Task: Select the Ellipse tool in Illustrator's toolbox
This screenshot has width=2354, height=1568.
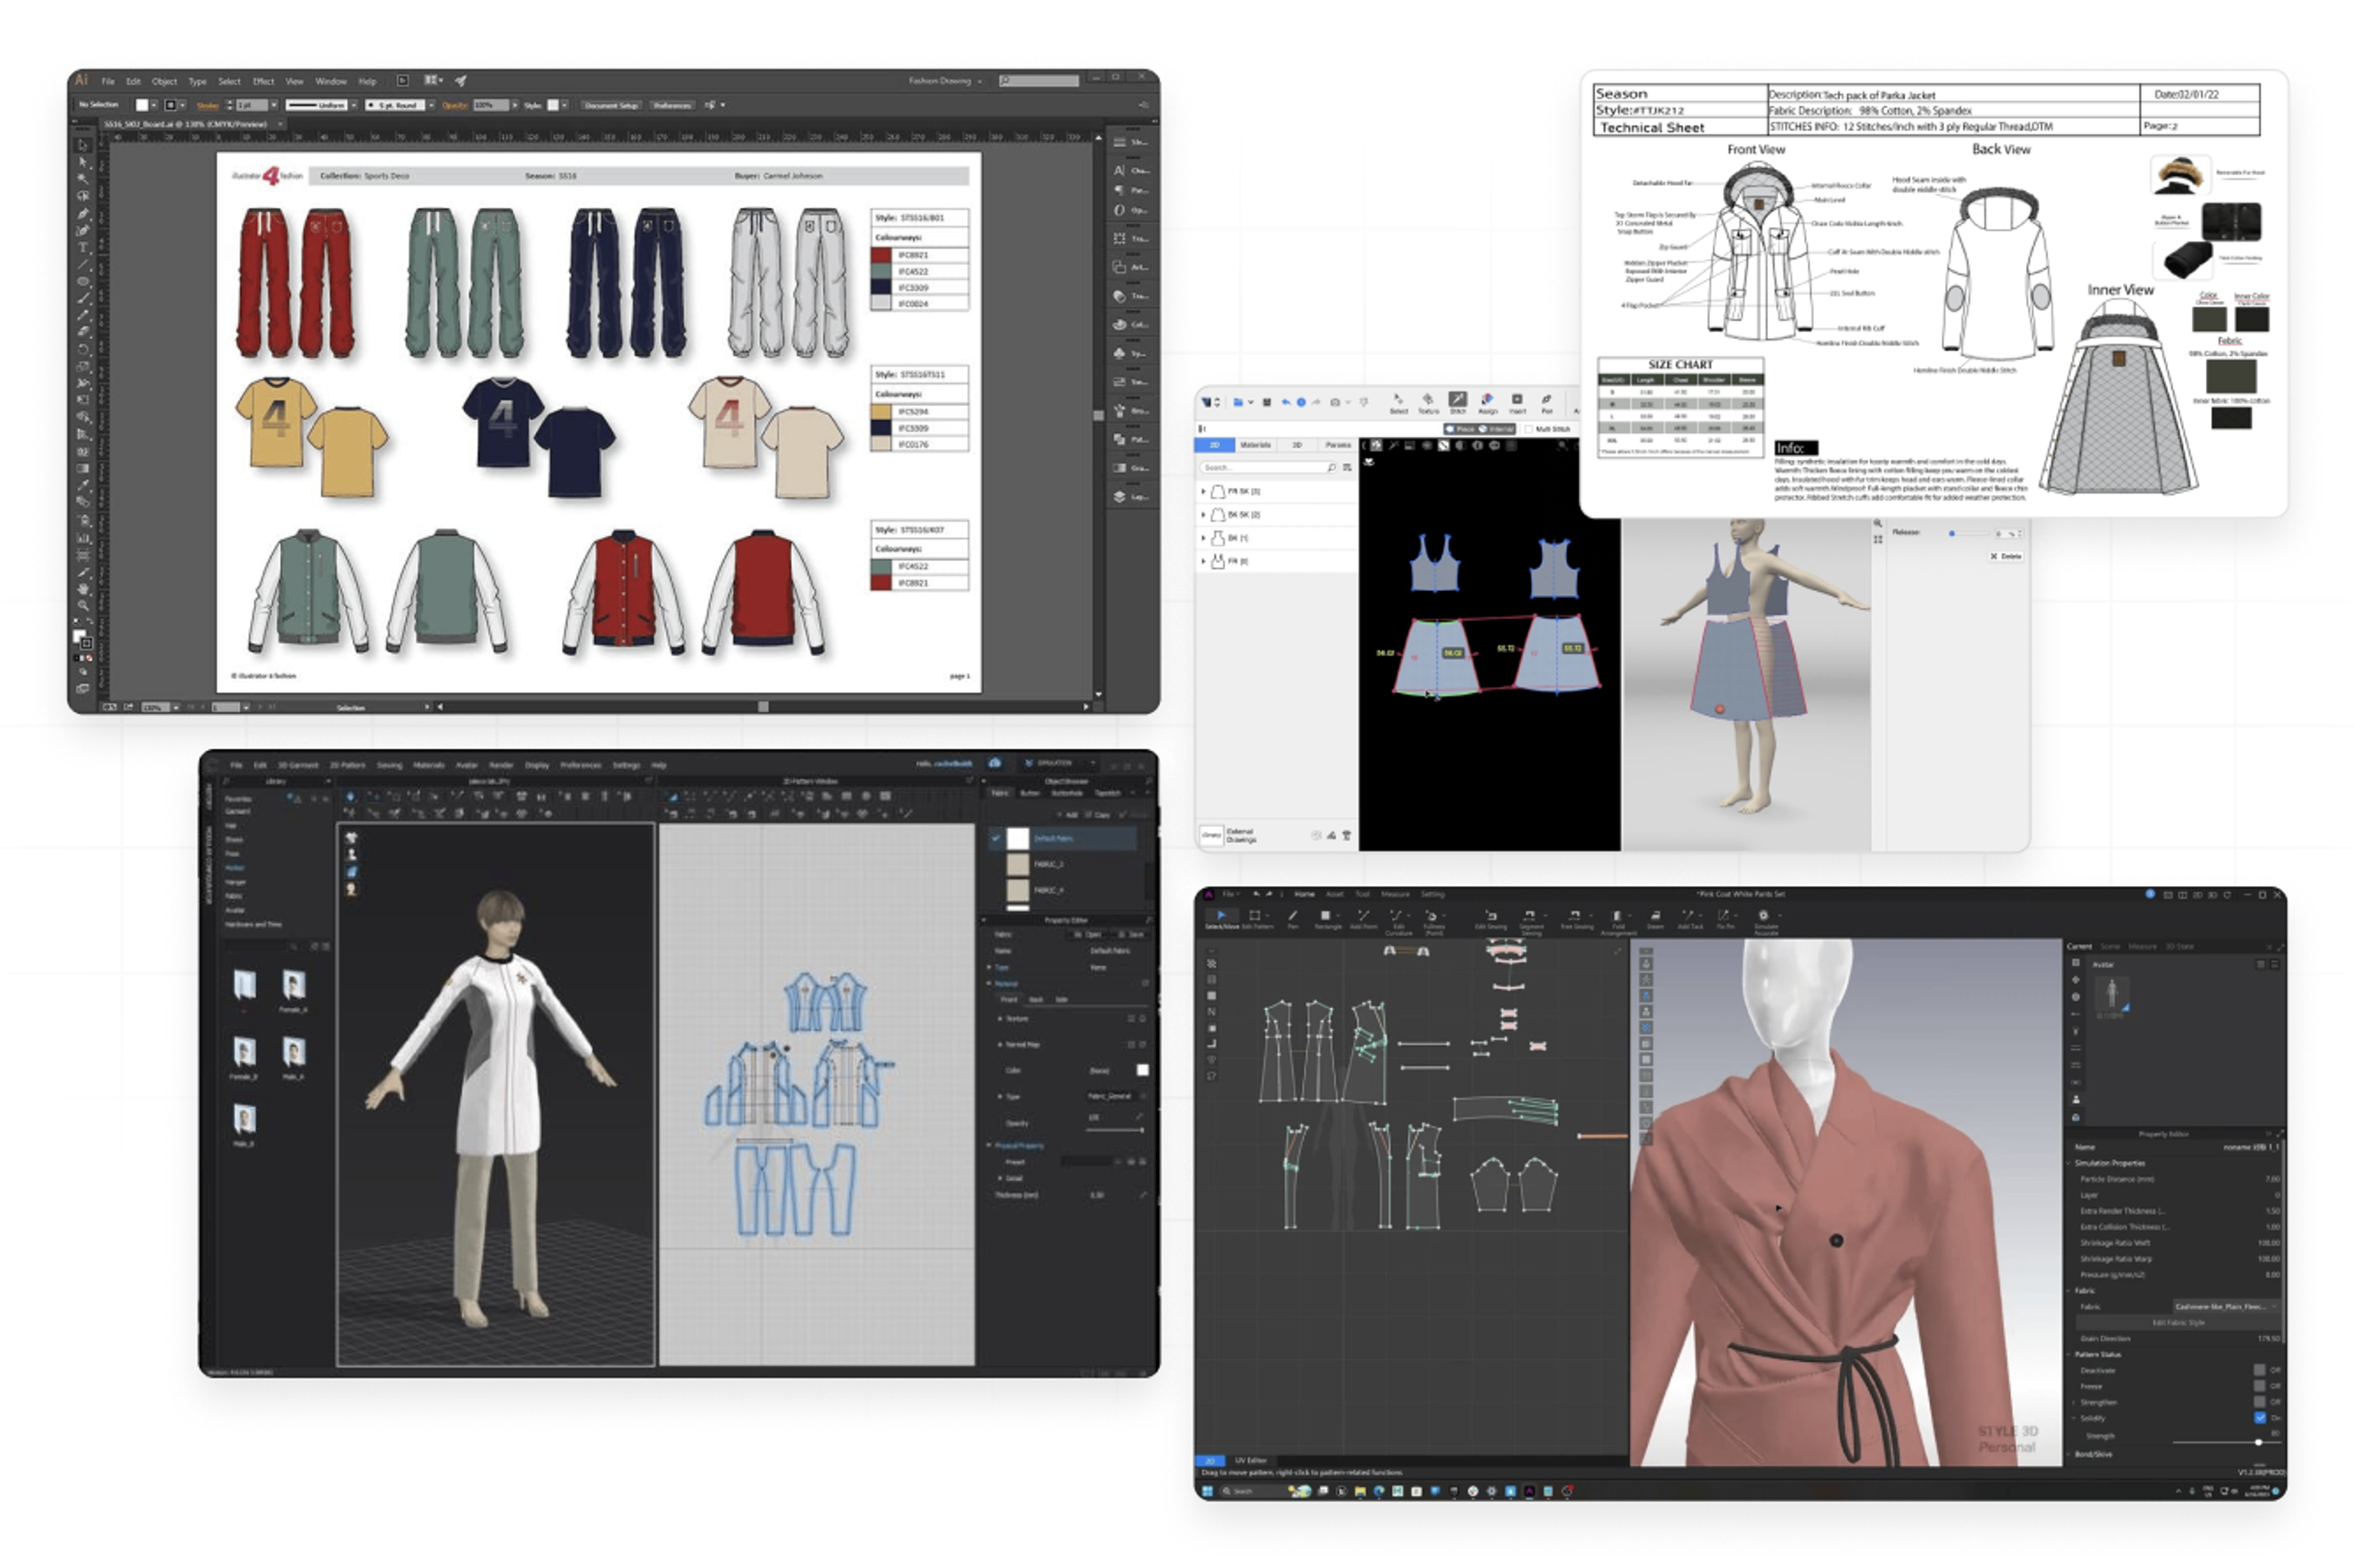Action: [x=83, y=281]
